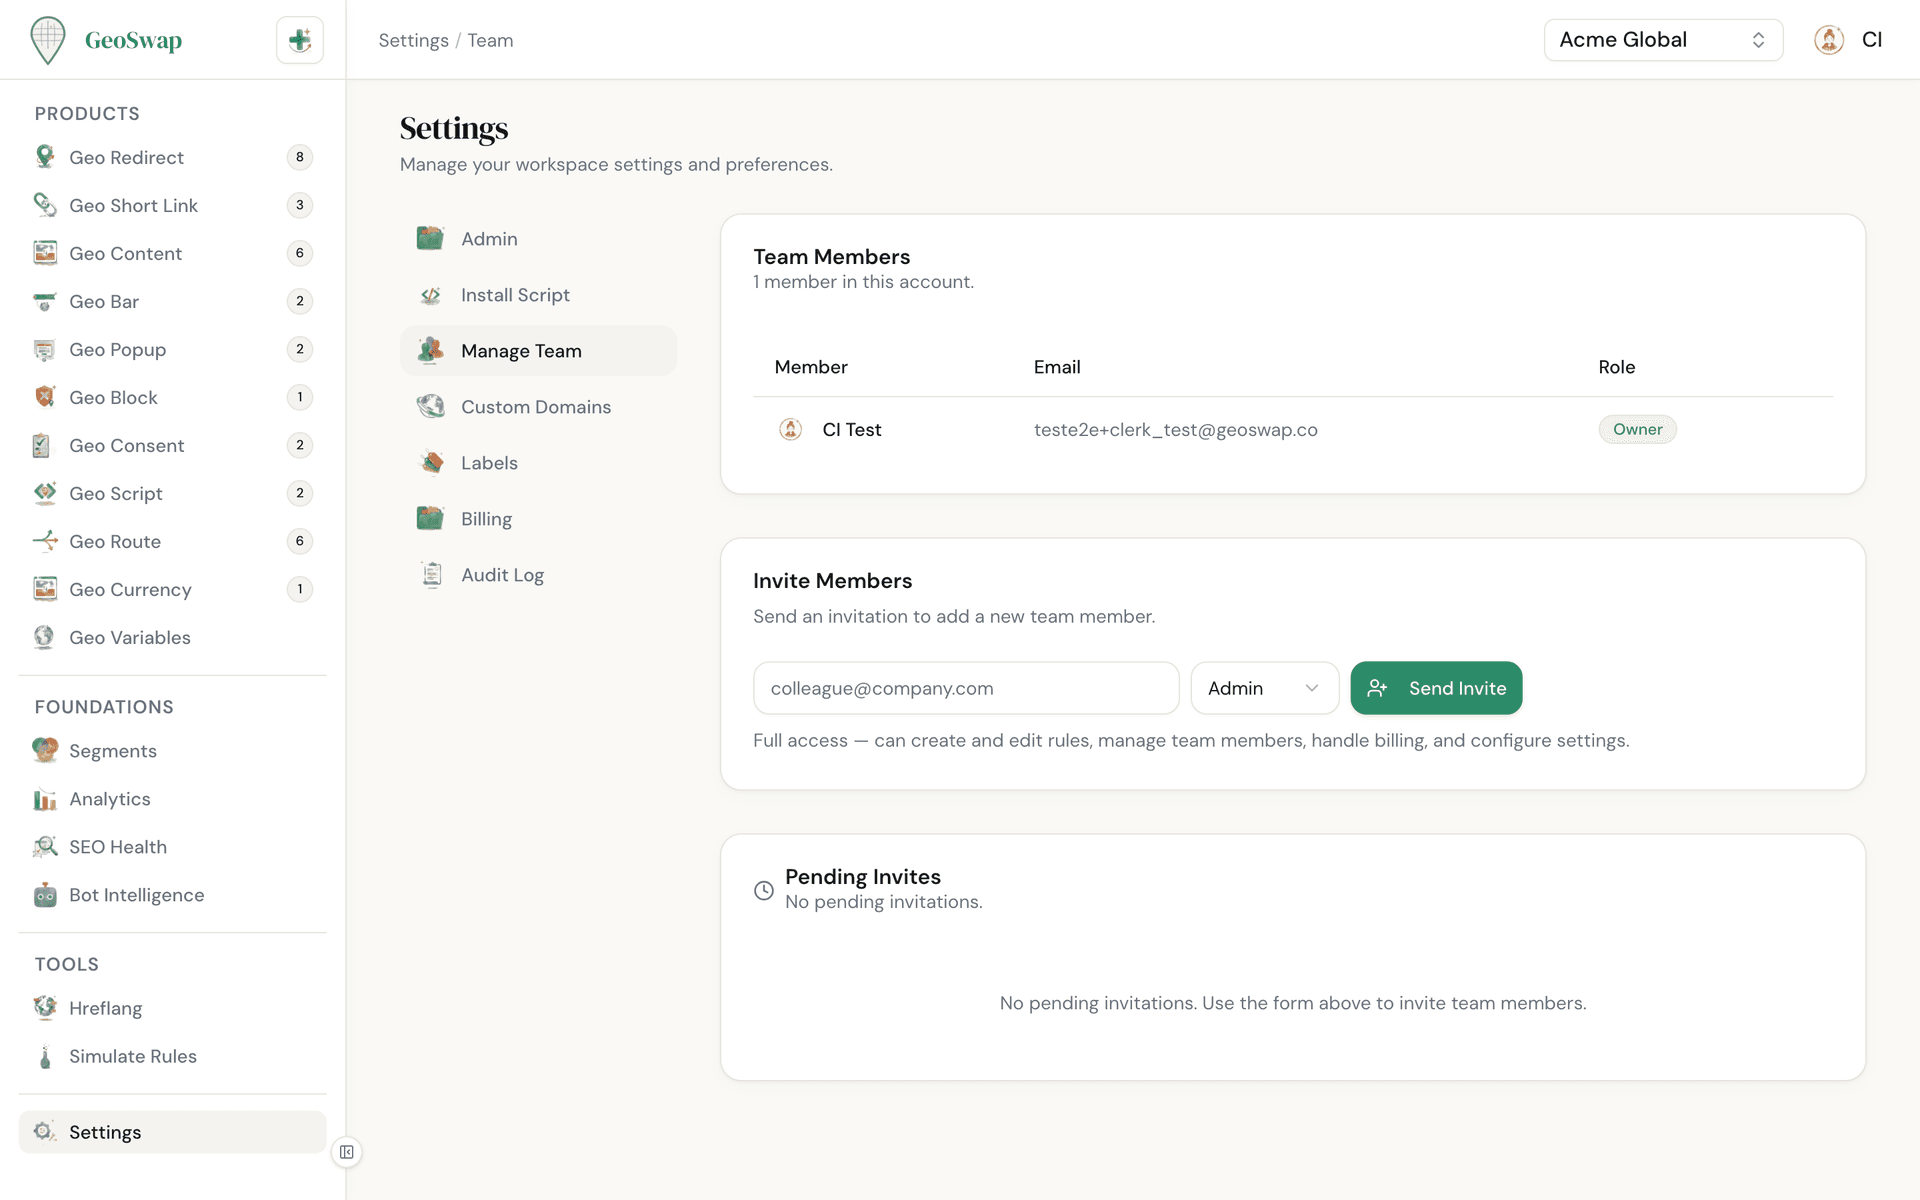Click the colleague email input field

tap(965, 688)
